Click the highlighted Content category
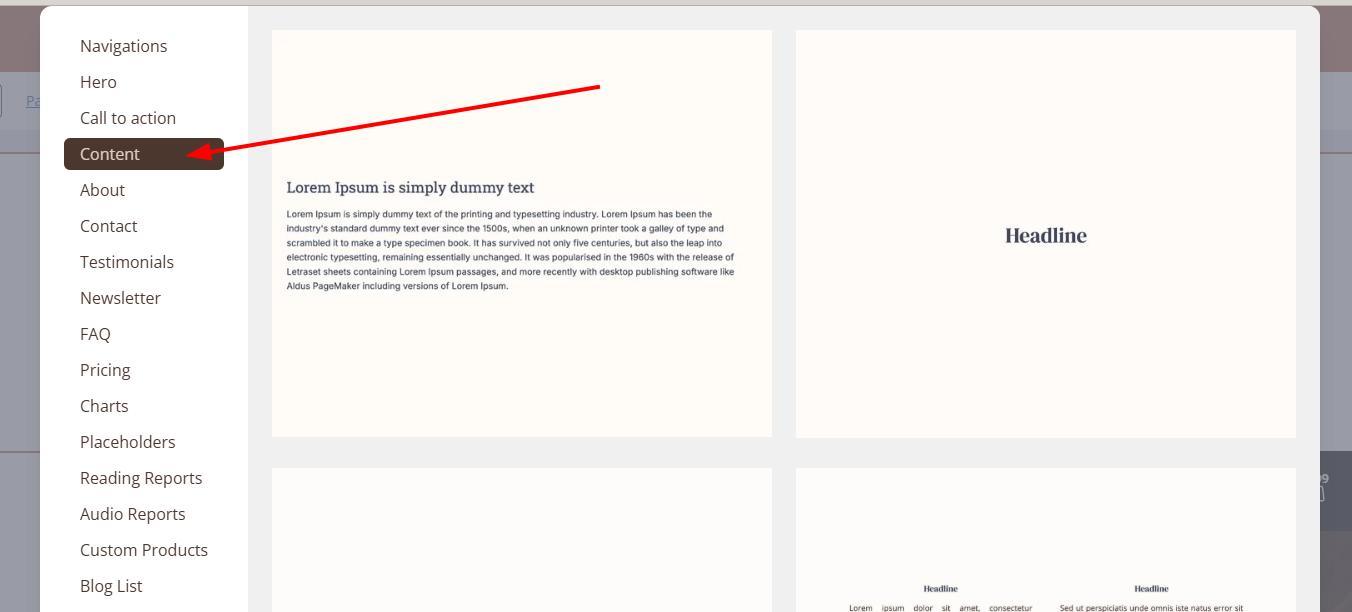This screenshot has height=612, width=1352. pos(110,154)
